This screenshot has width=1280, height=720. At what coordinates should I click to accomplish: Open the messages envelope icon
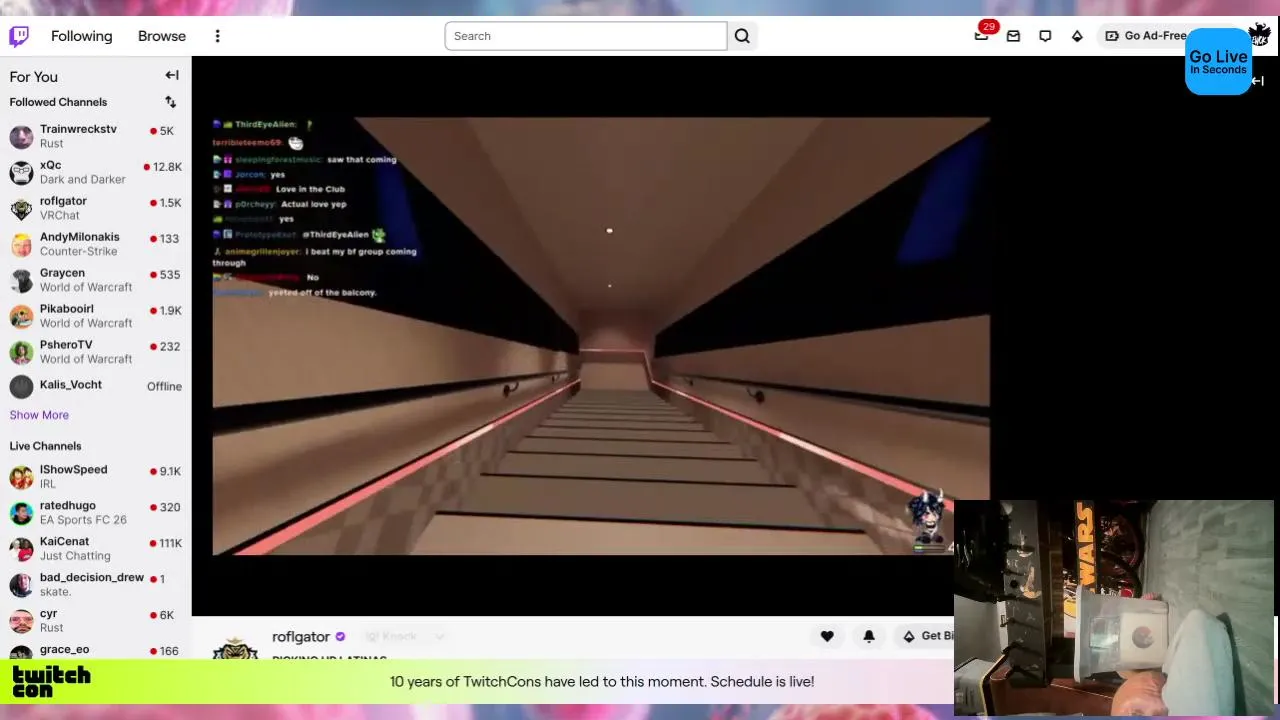pos(1013,36)
